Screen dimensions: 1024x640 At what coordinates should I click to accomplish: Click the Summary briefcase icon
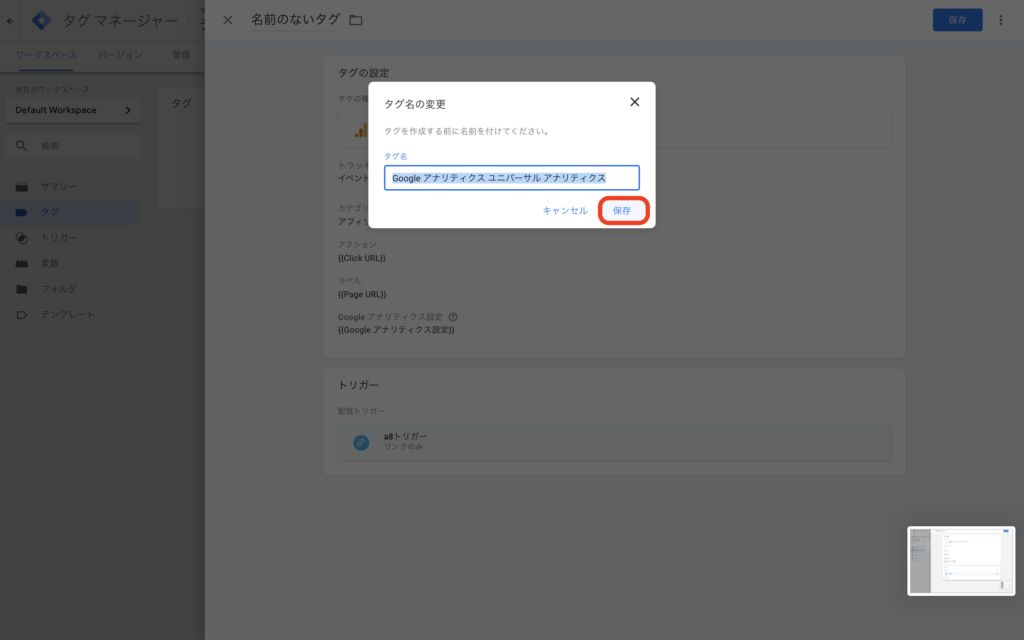pyautogui.click(x=22, y=187)
